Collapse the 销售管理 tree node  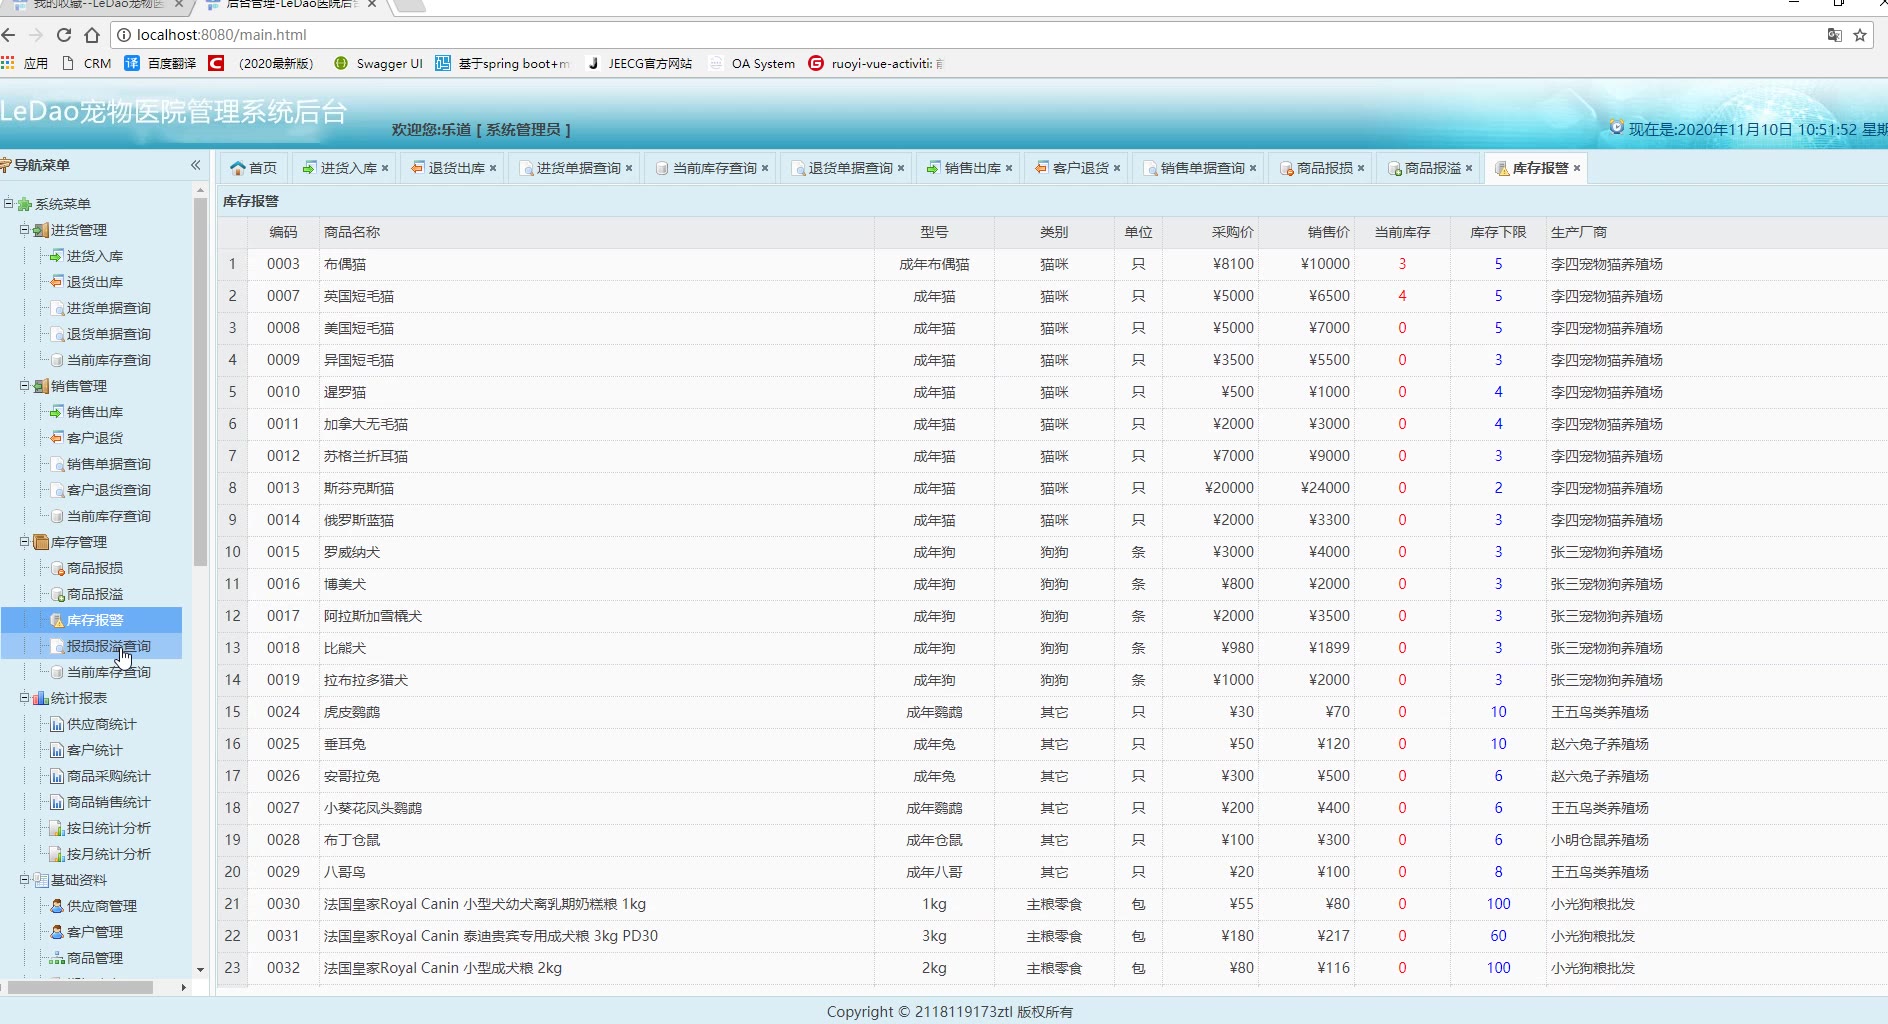(x=25, y=386)
